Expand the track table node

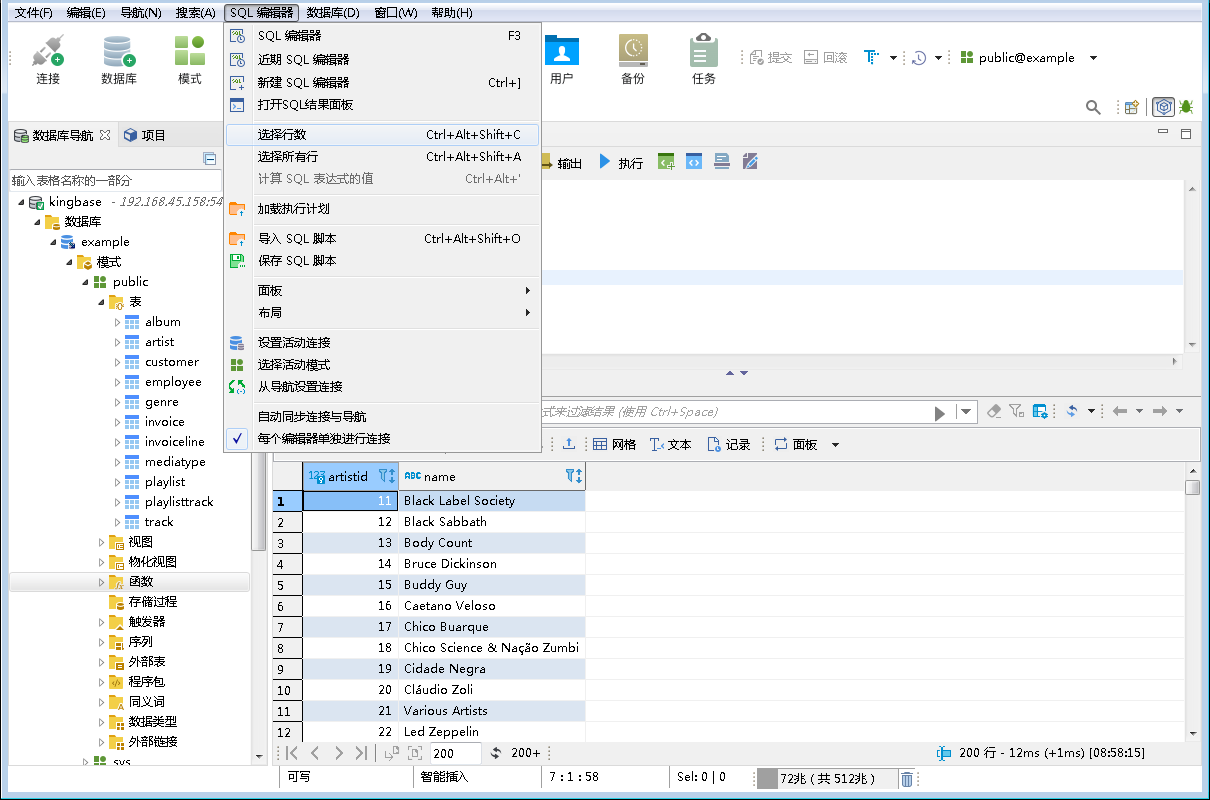coord(116,521)
